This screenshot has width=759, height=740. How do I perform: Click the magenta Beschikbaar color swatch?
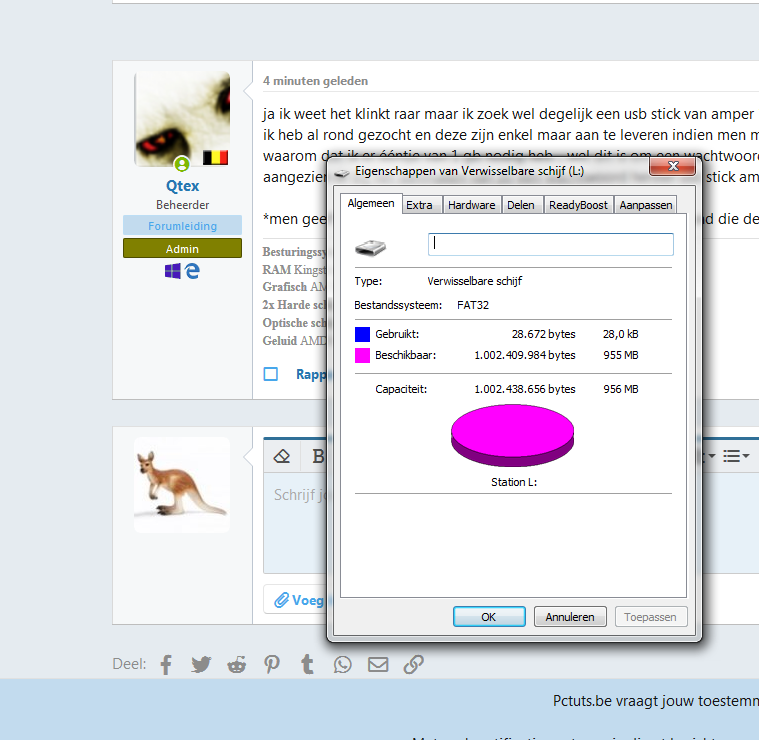click(x=362, y=356)
